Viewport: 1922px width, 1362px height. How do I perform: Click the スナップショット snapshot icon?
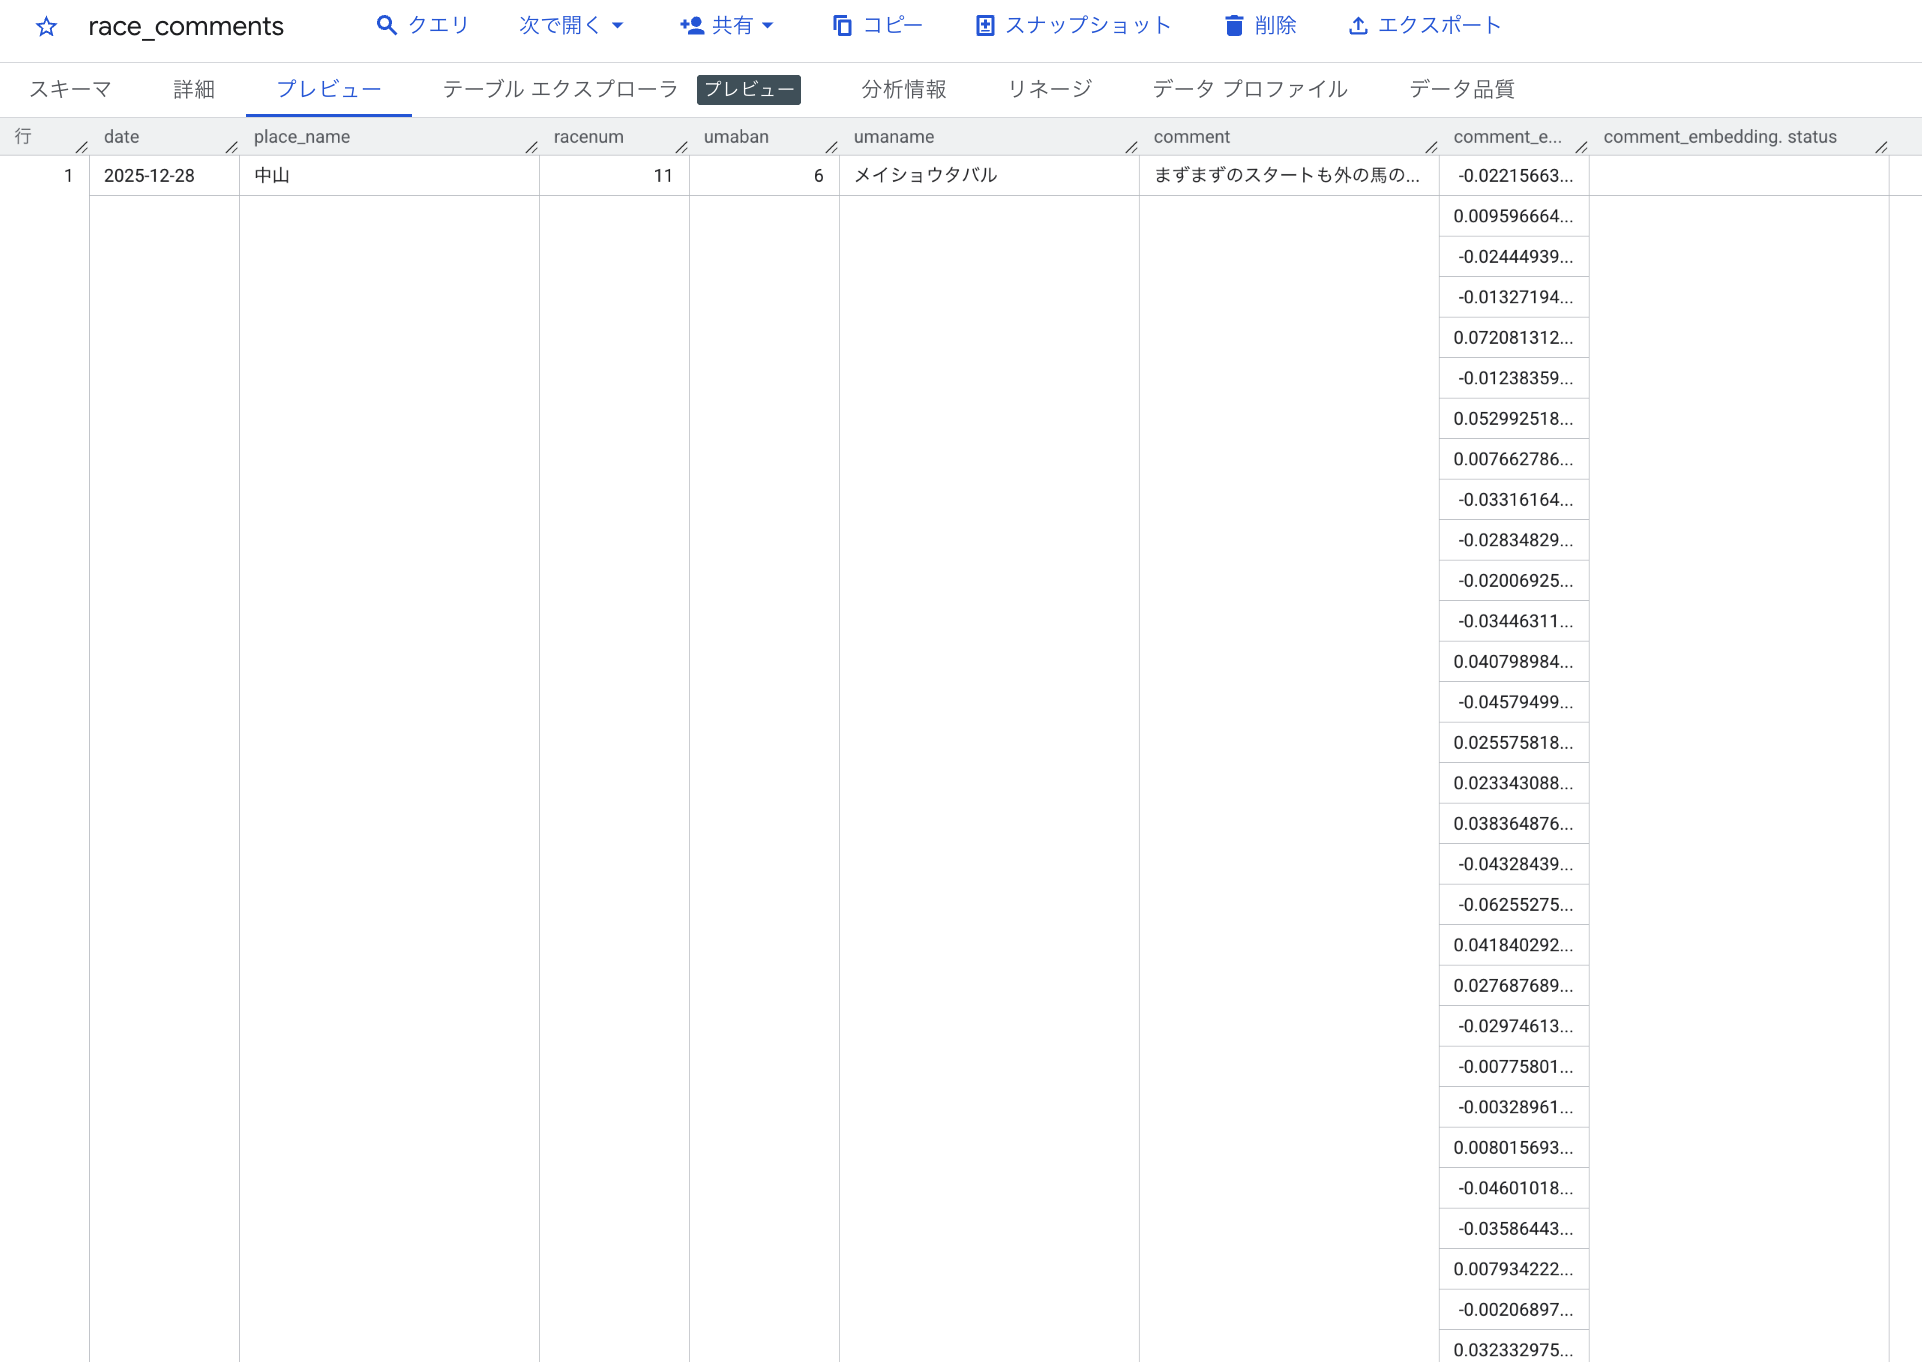click(985, 25)
